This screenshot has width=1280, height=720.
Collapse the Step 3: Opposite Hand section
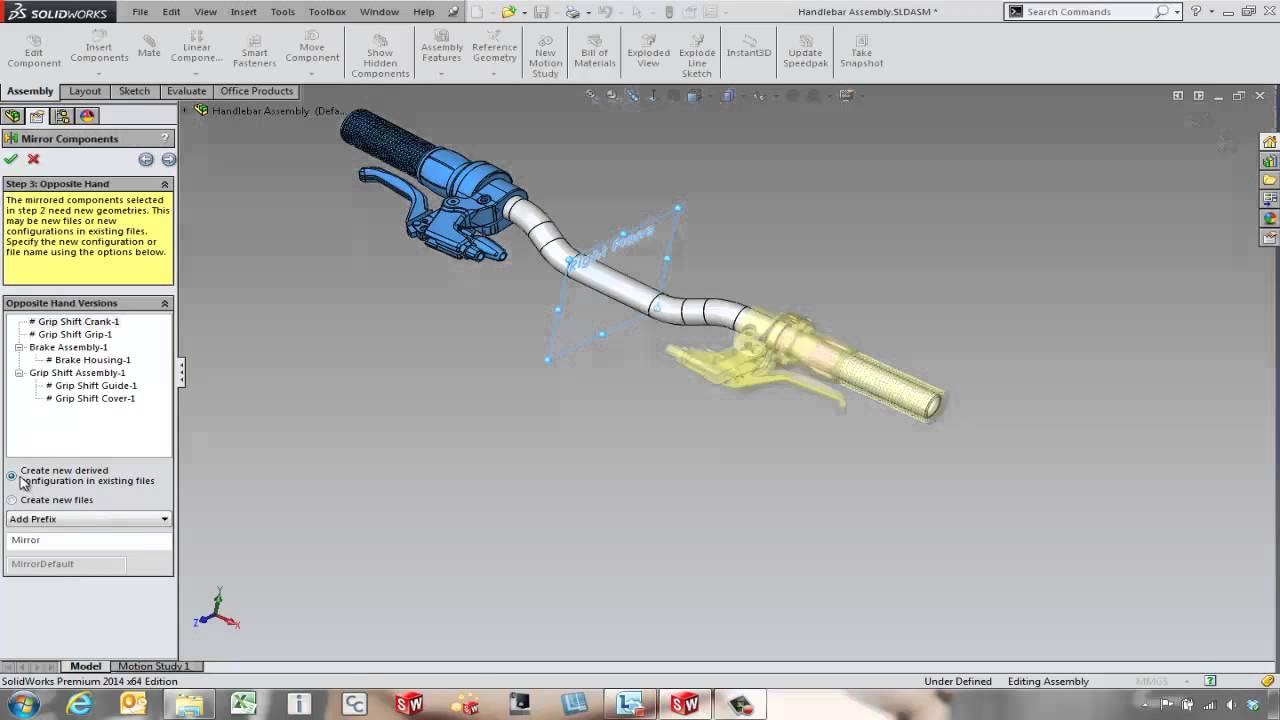click(x=165, y=184)
